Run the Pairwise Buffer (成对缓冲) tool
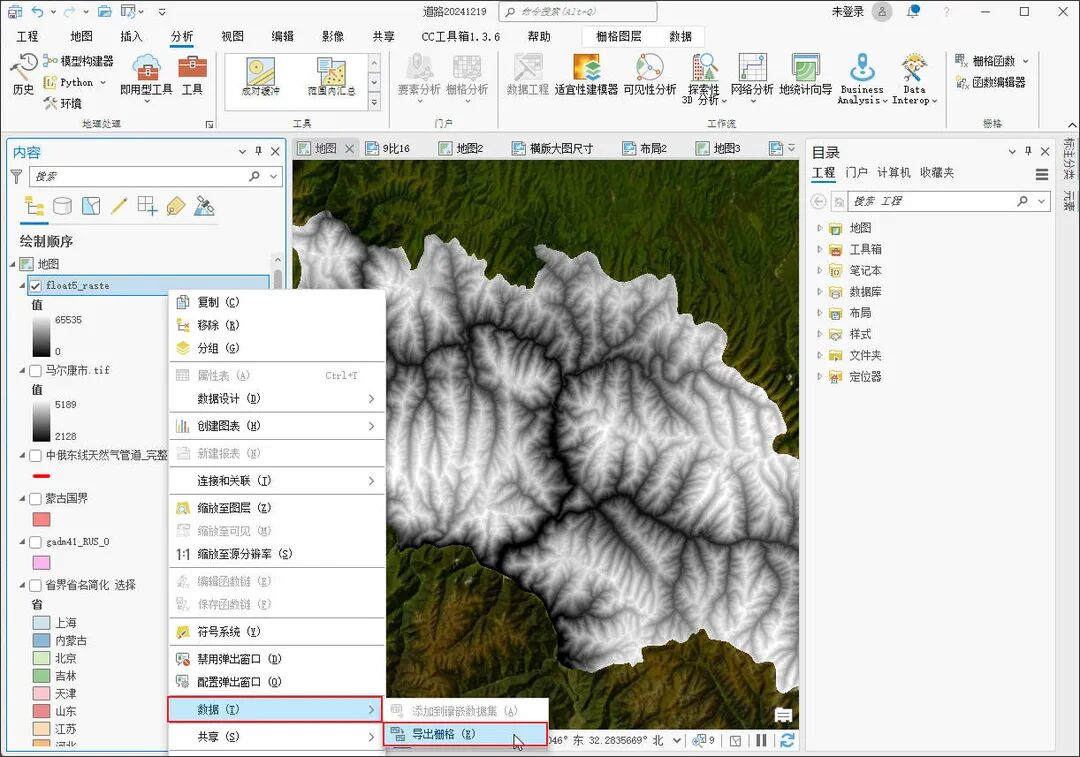This screenshot has height=757, width=1080. point(261,76)
